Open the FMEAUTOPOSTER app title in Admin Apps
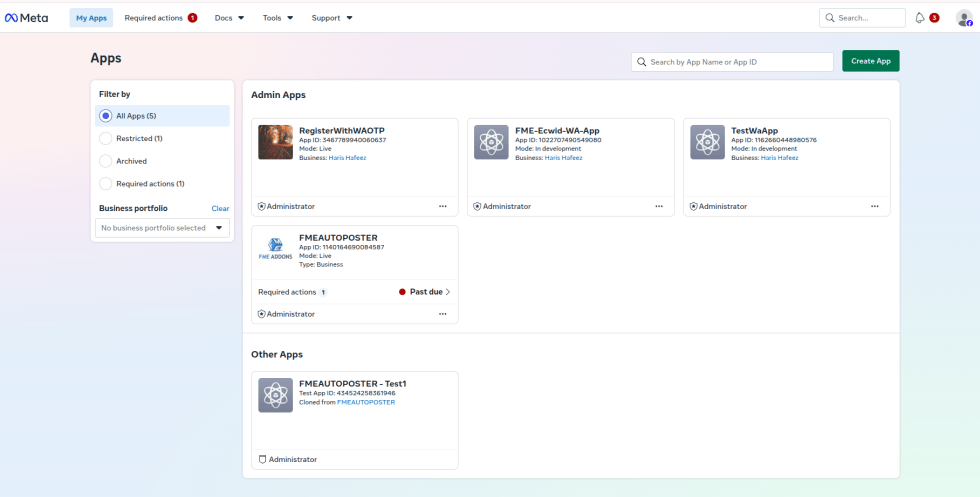Viewport: 980px width, 497px height. (338, 238)
